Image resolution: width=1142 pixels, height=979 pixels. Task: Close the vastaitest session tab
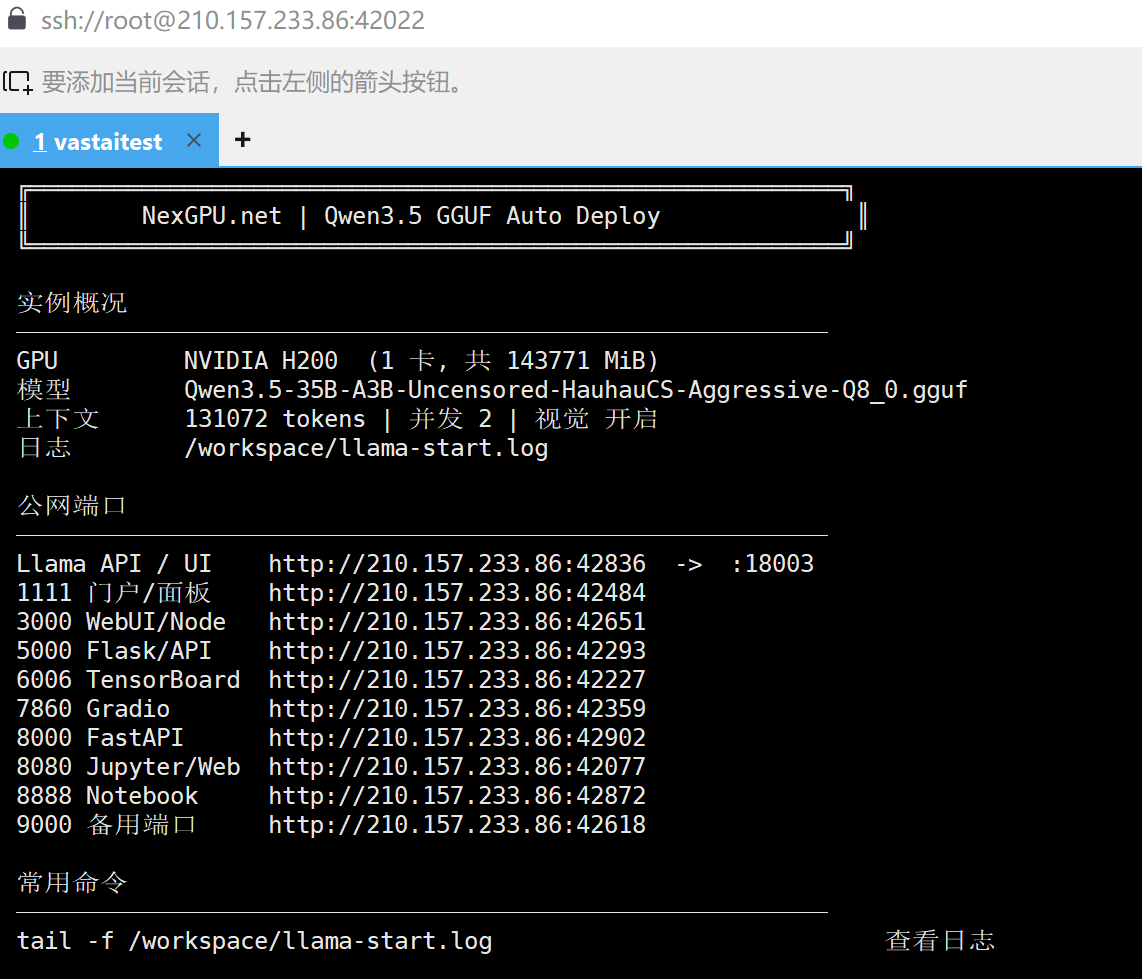[194, 140]
